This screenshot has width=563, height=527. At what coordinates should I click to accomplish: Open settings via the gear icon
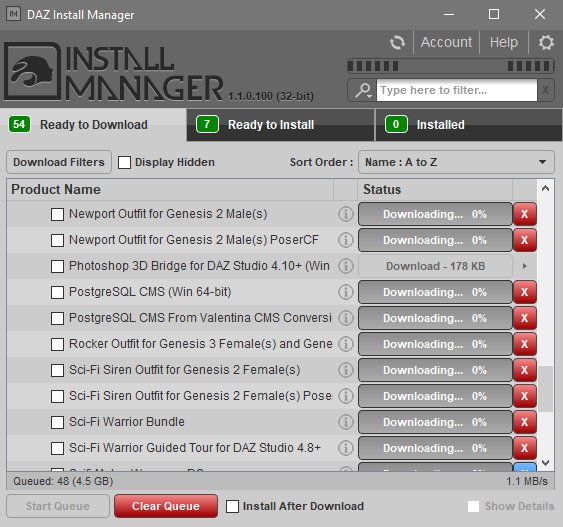click(x=546, y=42)
